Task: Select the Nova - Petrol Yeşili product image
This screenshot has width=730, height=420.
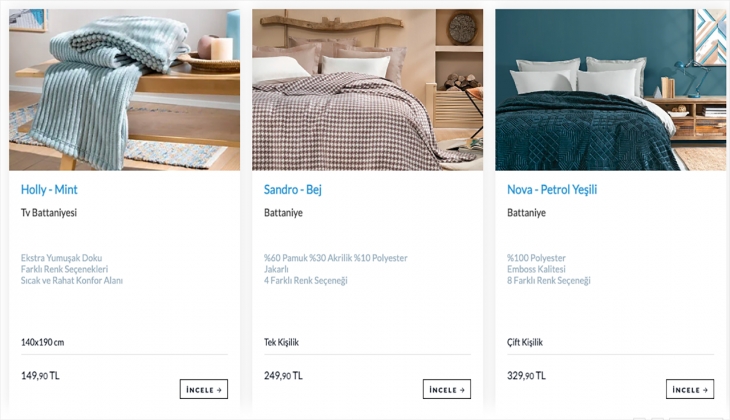Action: click(x=610, y=90)
